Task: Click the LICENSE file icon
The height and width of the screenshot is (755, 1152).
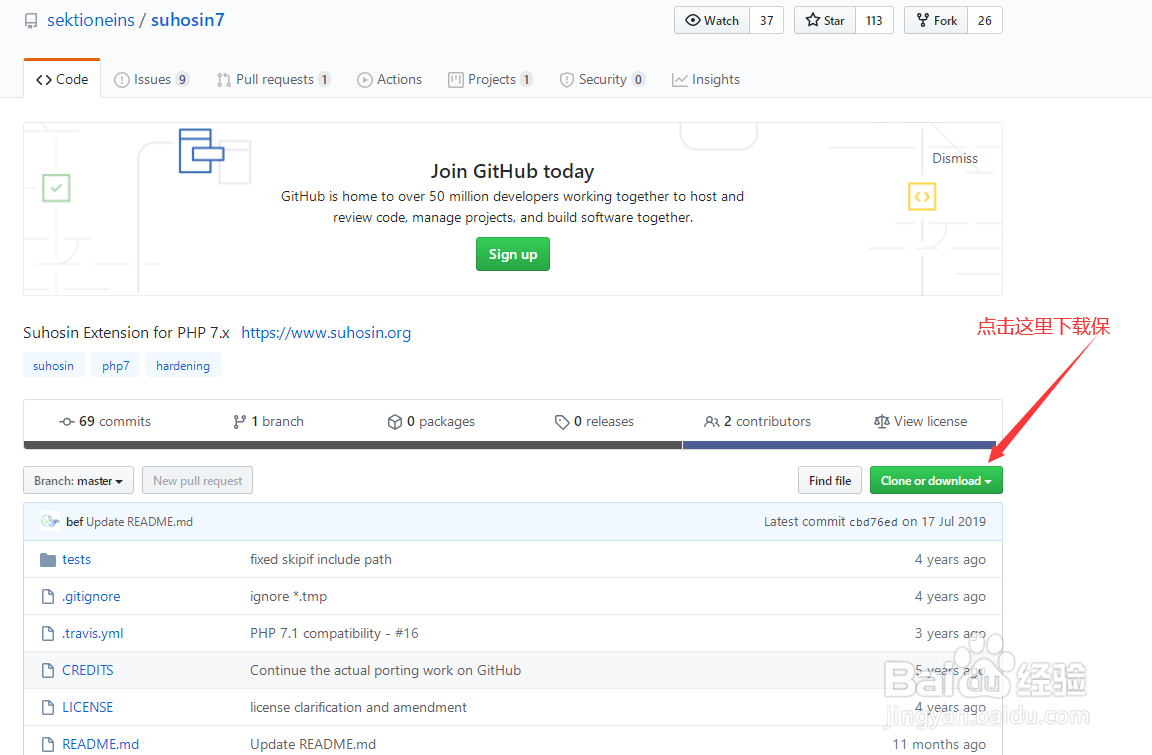Action: point(48,707)
